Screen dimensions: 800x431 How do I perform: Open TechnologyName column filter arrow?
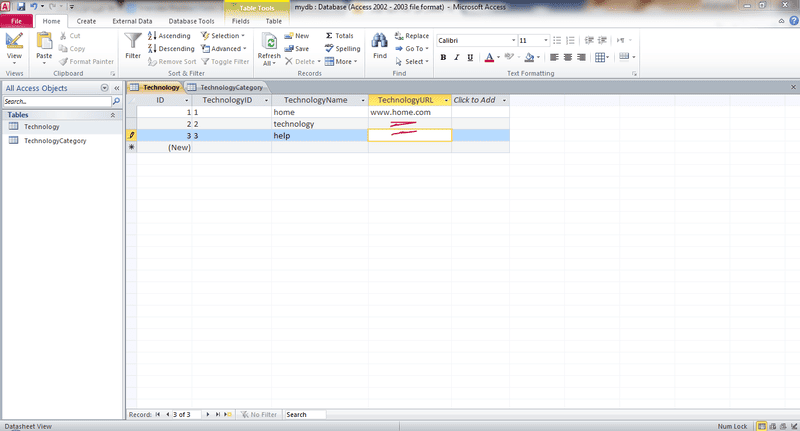(363, 100)
